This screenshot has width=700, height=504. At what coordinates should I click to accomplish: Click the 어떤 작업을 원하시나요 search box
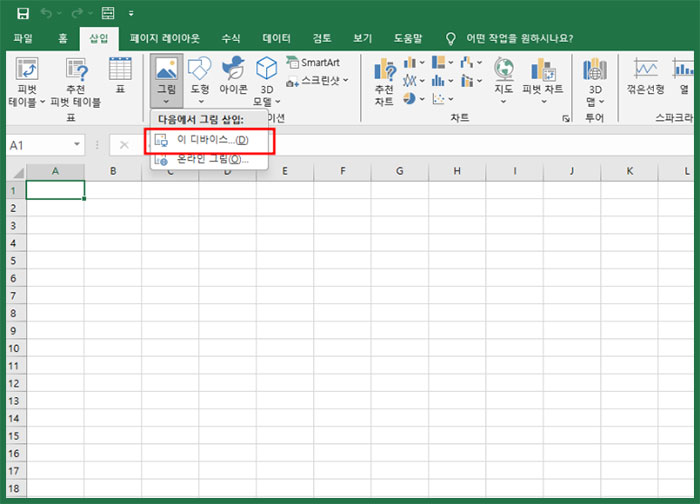pyautogui.click(x=519, y=38)
